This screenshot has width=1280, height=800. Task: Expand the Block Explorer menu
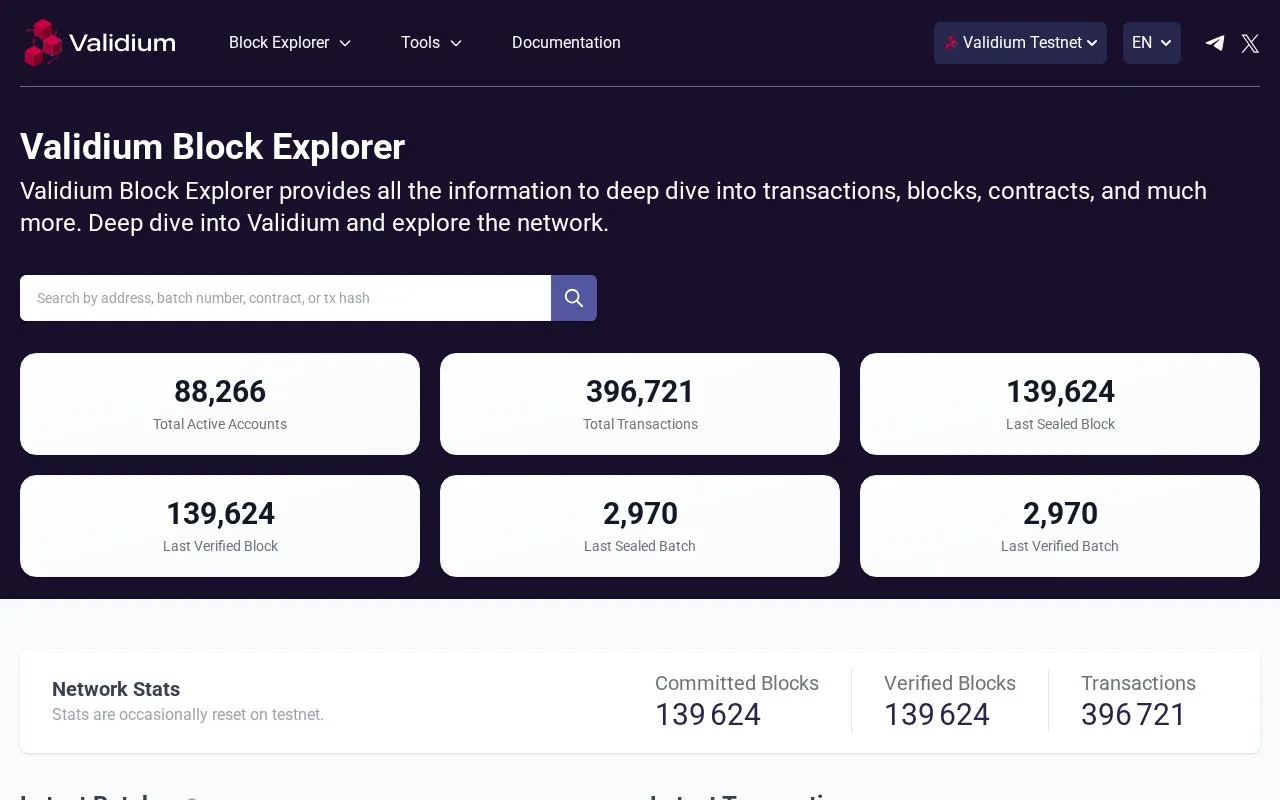click(x=290, y=43)
